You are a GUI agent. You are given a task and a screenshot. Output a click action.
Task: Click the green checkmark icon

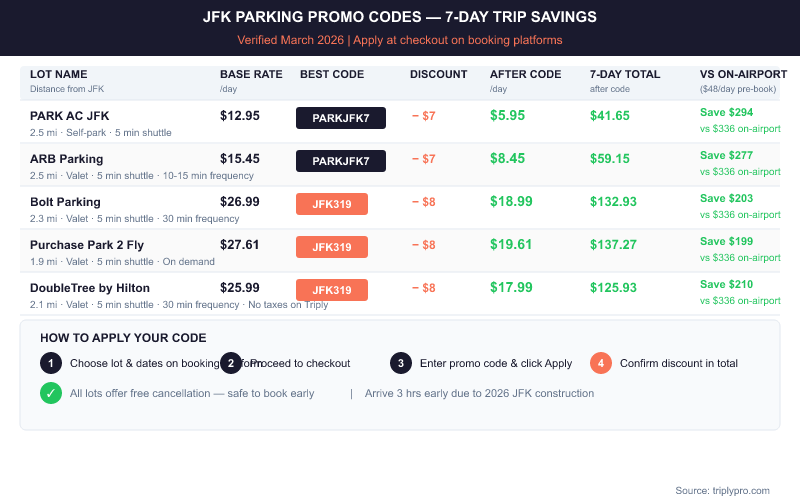coord(51,393)
